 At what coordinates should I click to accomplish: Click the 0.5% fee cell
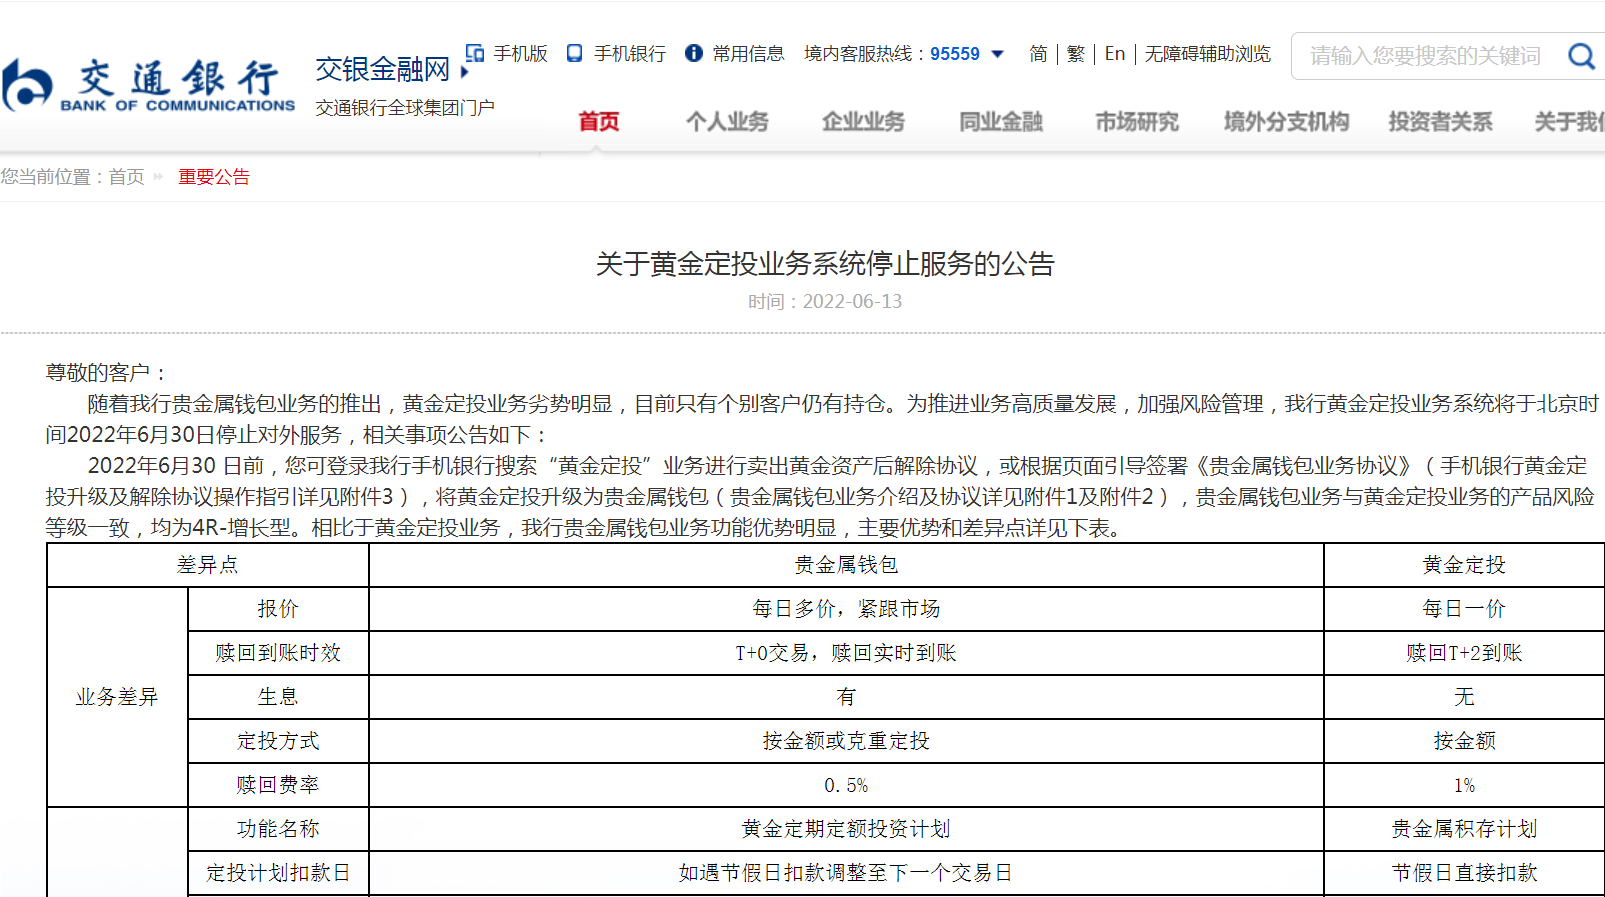[846, 785]
